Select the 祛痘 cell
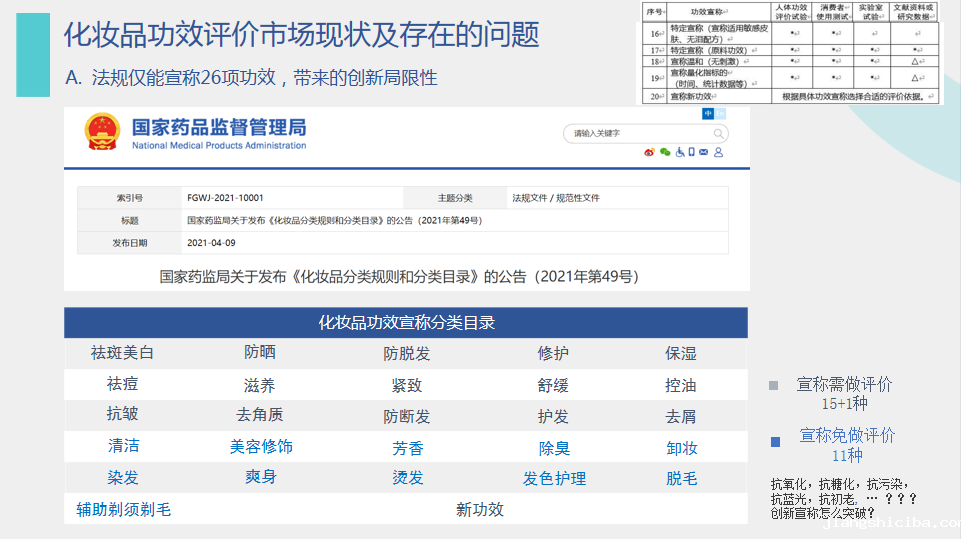 [x=122, y=384]
